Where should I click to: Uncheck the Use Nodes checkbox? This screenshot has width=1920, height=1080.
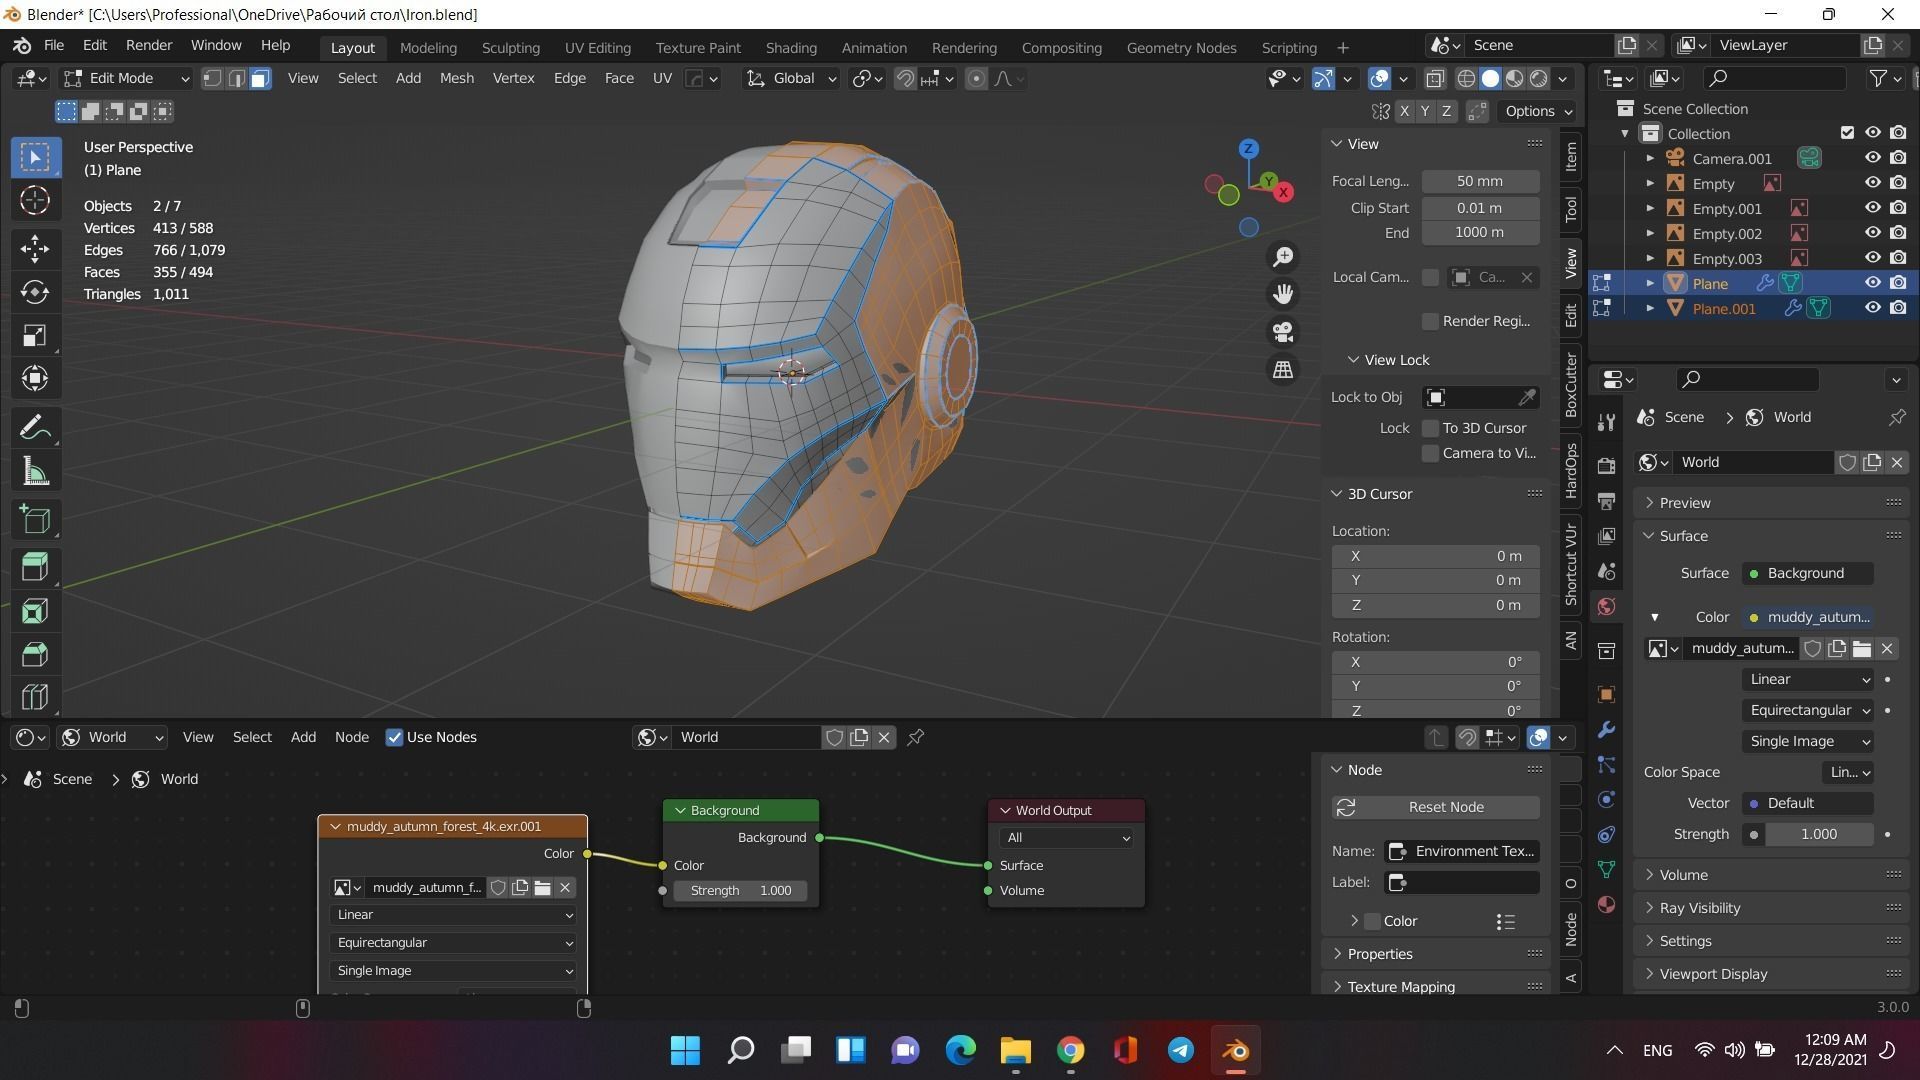[394, 738]
